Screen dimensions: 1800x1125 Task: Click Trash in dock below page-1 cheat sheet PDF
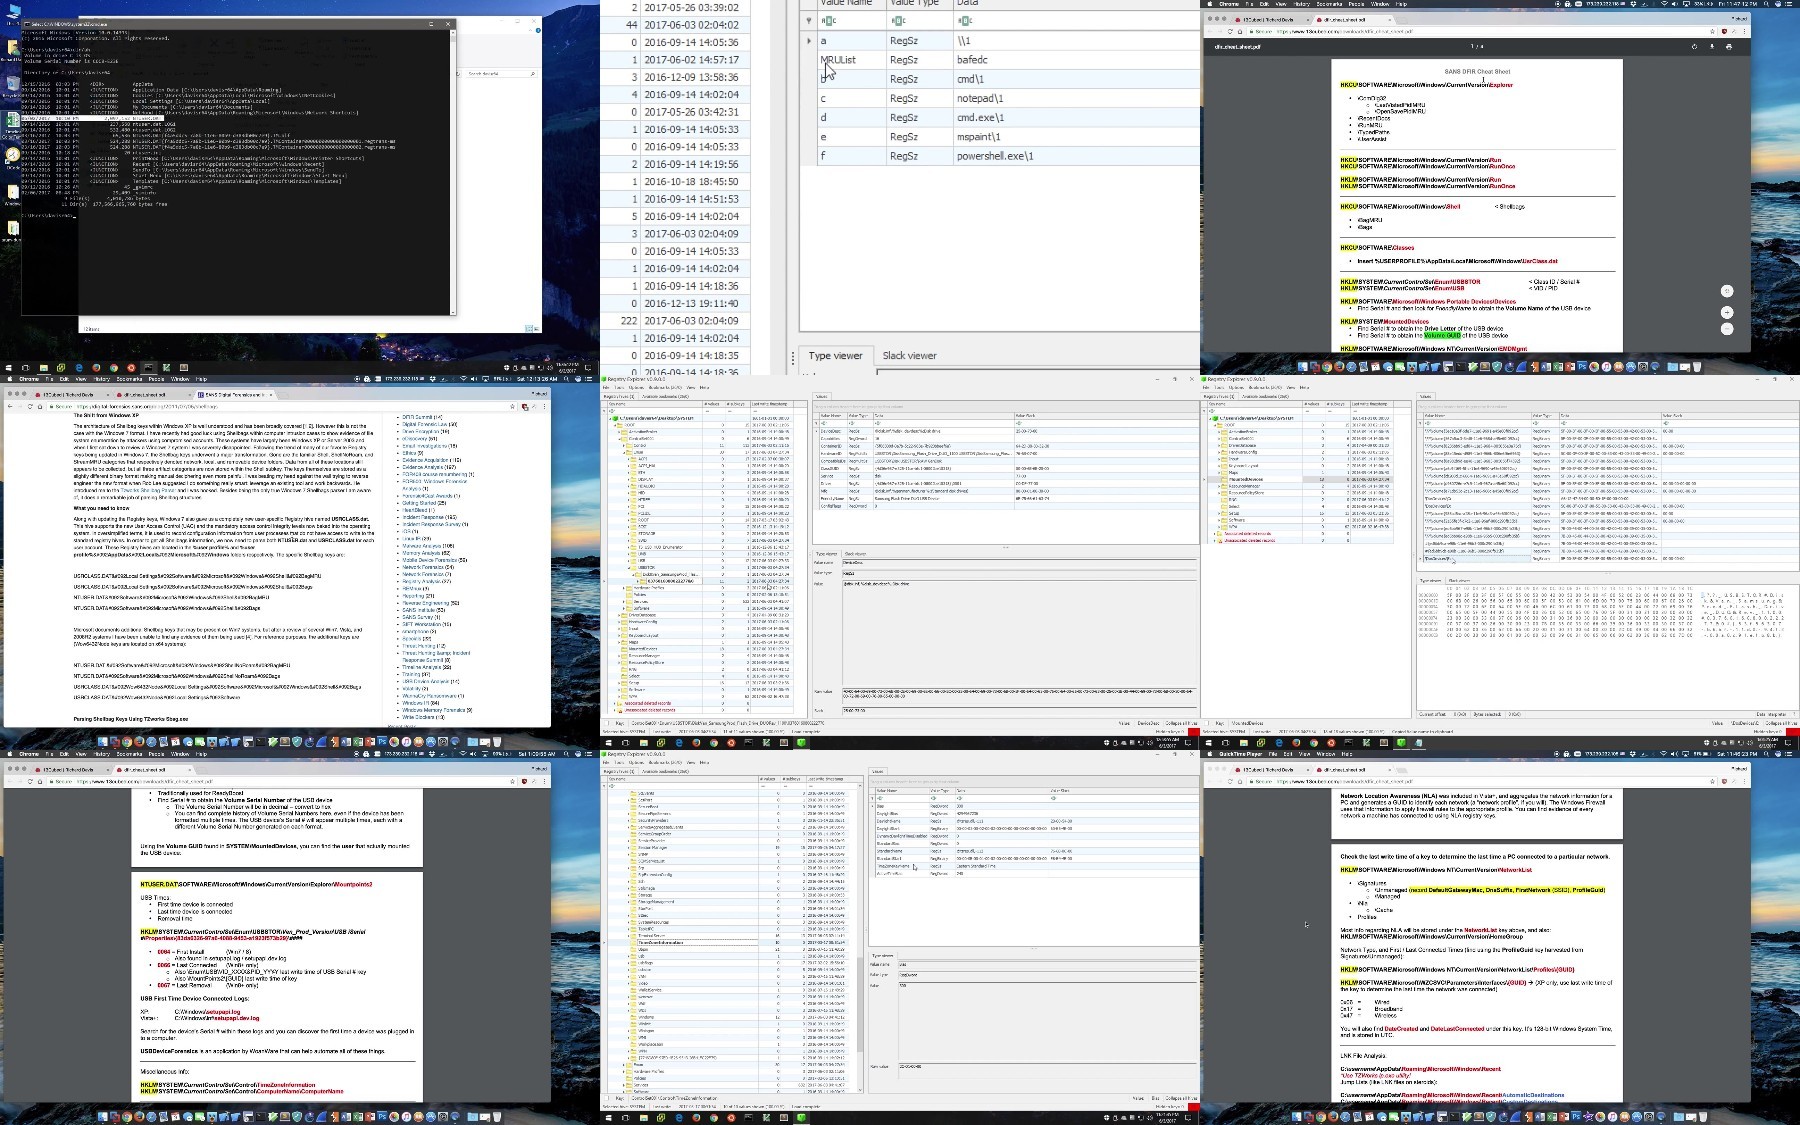(1697, 367)
